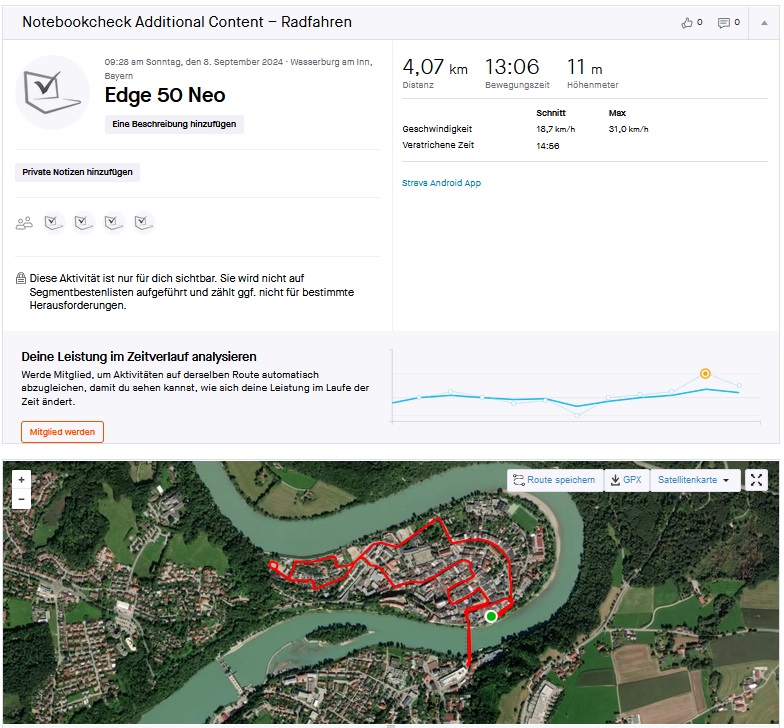Expand the map to fullscreen
The width and height of the screenshot is (784, 728).
[757, 480]
